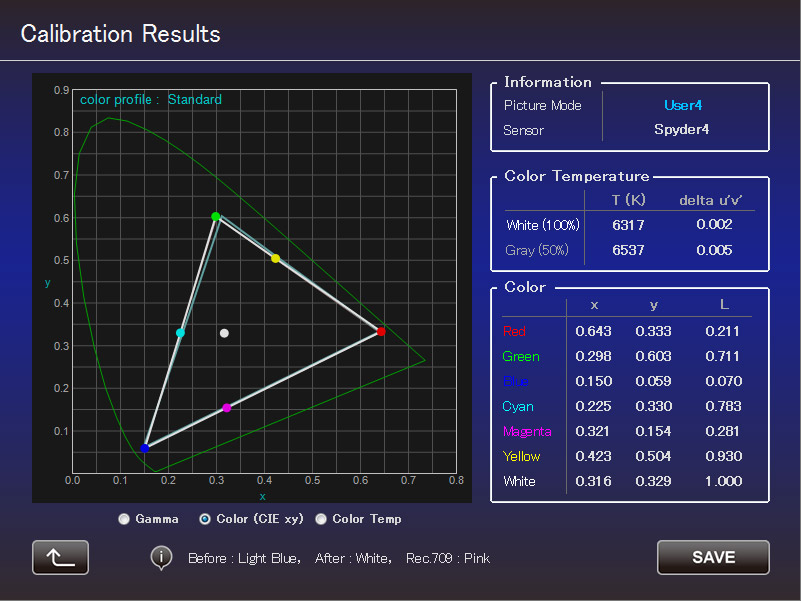Click the cyan point on the chart
The image size is (804, 603).
pyautogui.click(x=180, y=333)
